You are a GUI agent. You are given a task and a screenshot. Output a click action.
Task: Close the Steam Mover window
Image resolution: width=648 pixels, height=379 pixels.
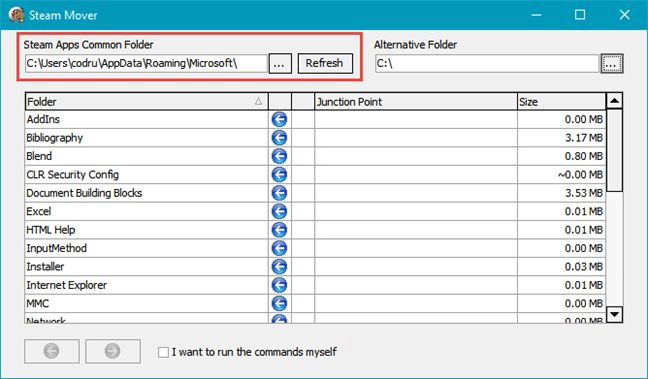coord(624,15)
